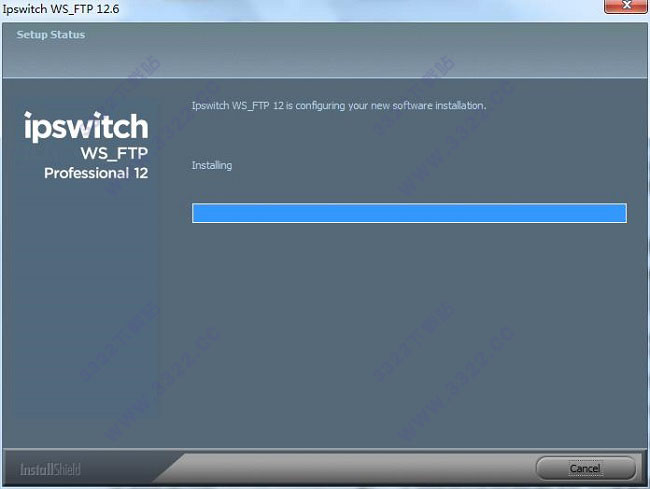The image size is (650, 489).
Task: Click the Professional 12 edition label
Action: (96, 173)
